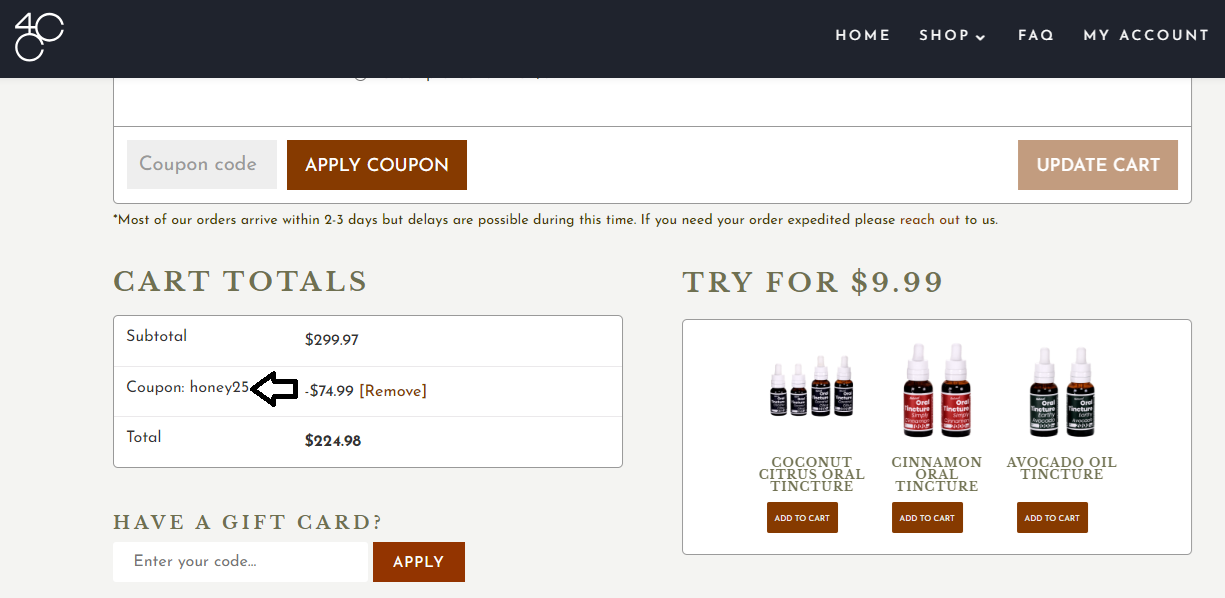Add Cinnamon Oral Tincture to cart
The width and height of the screenshot is (1225, 598).
pos(927,517)
